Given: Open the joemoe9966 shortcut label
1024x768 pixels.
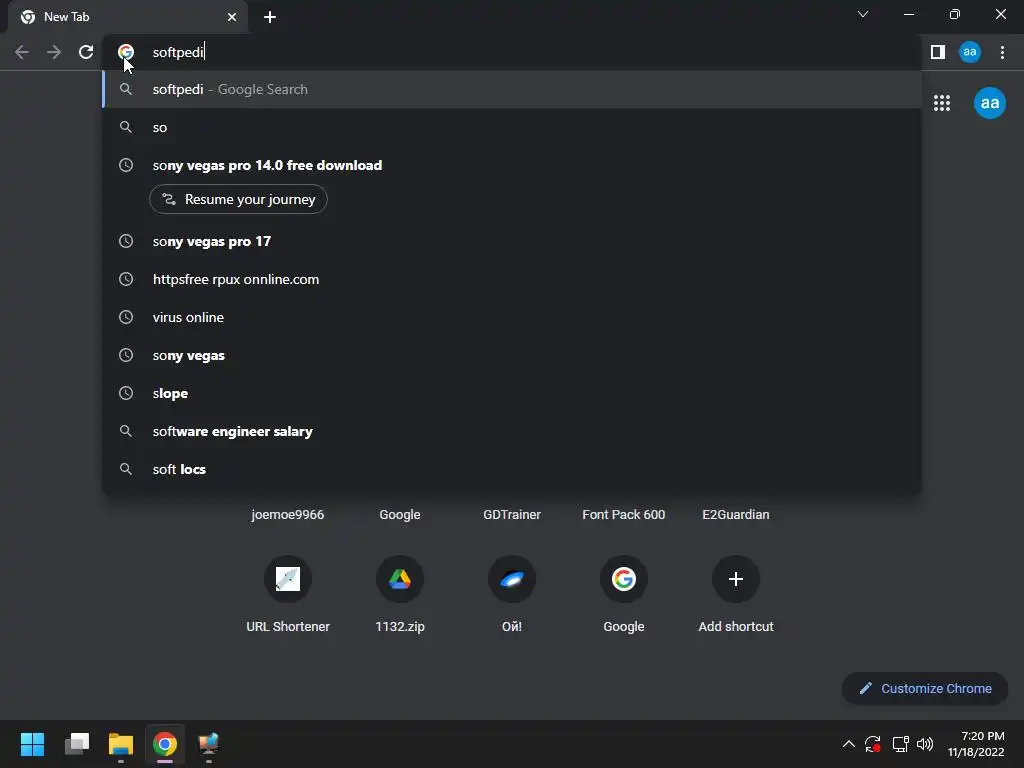Looking at the screenshot, I should tap(288, 515).
